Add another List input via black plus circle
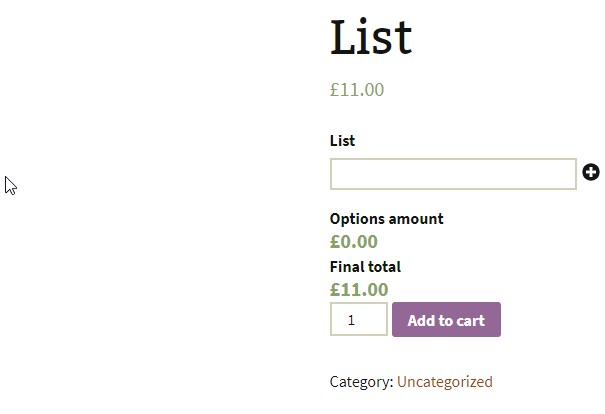This screenshot has width=605, height=414. [x=591, y=172]
